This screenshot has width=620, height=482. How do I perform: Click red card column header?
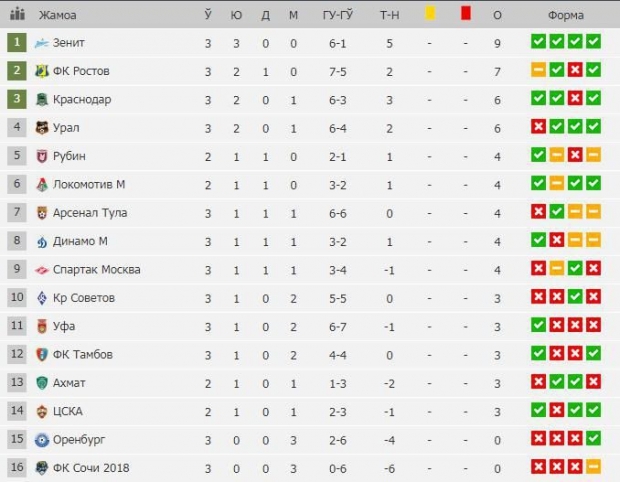pos(466,13)
